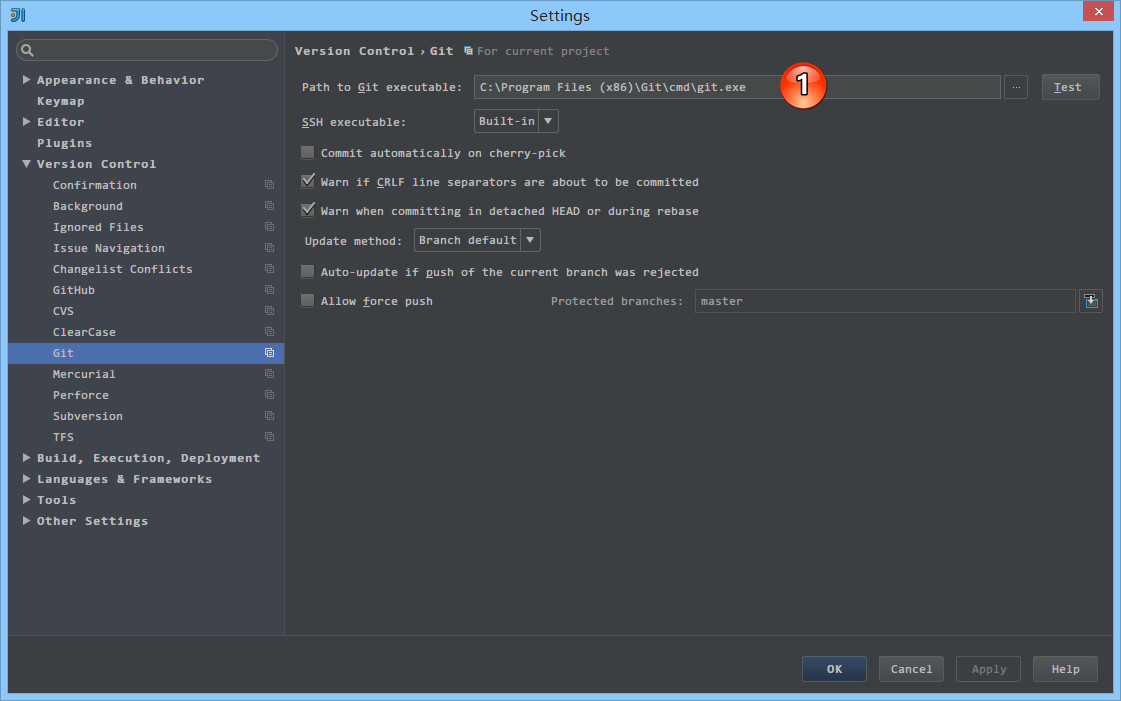Click the copy icon in the Git row
The width and height of the screenshot is (1121, 701).
pyautogui.click(x=269, y=353)
